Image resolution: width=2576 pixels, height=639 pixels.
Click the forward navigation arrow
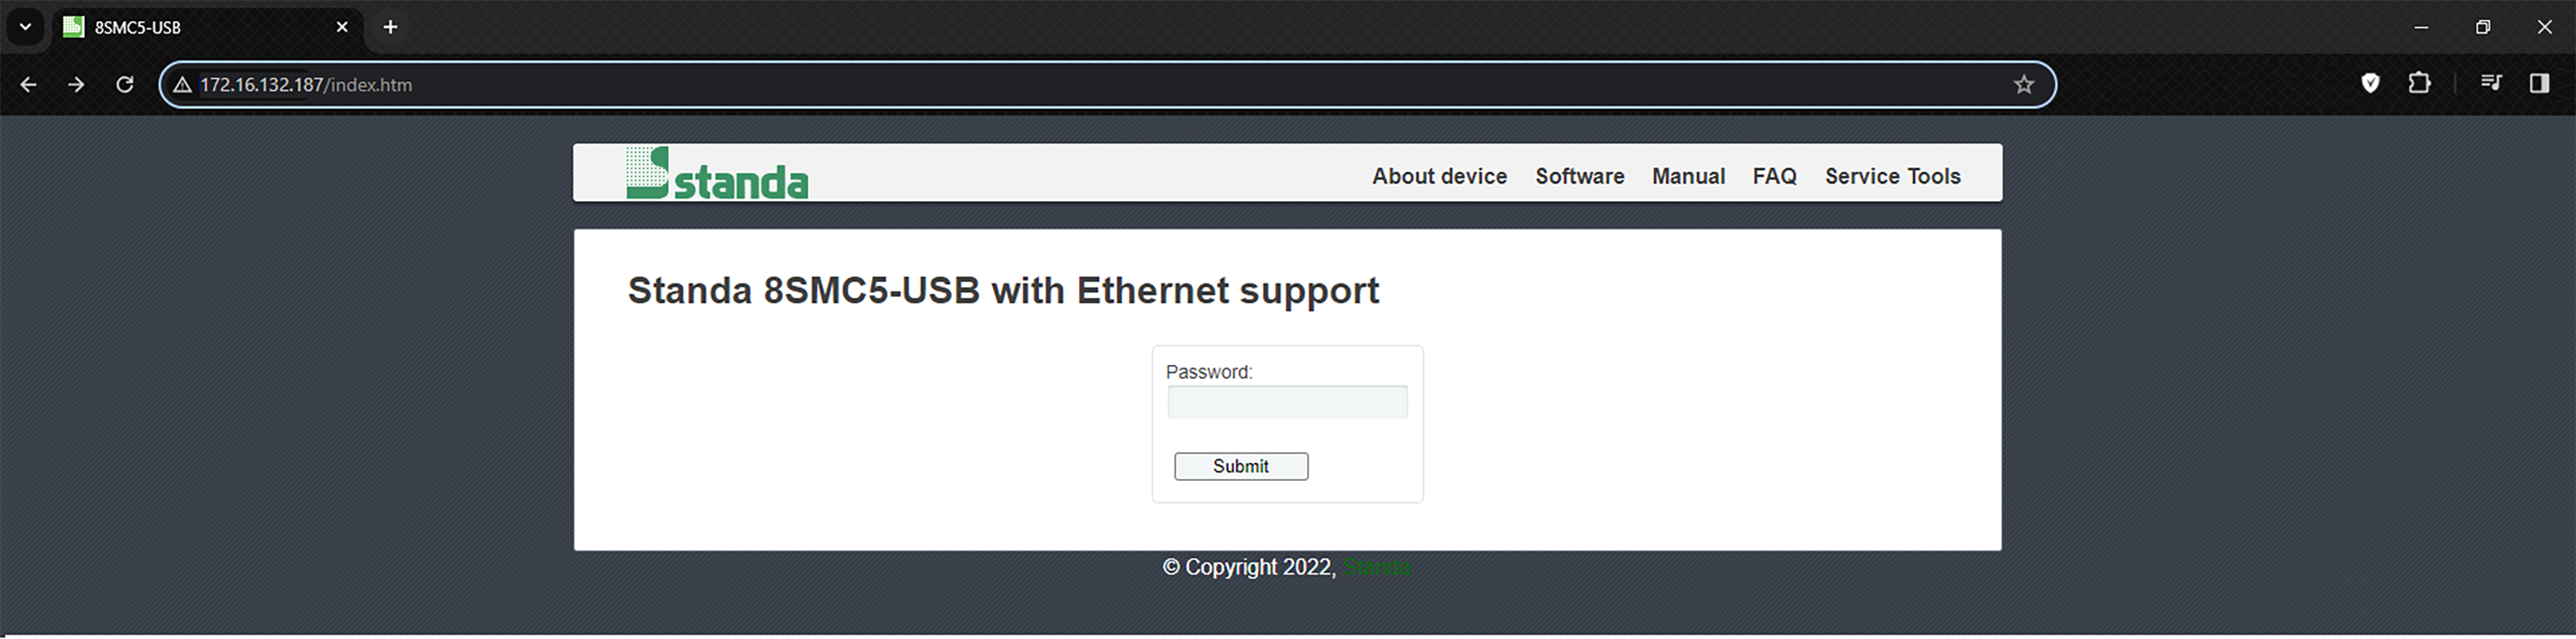(76, 85)
